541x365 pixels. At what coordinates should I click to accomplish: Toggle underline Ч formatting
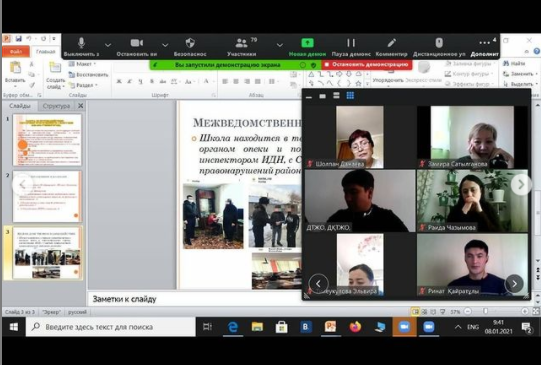tap(140, 81)
